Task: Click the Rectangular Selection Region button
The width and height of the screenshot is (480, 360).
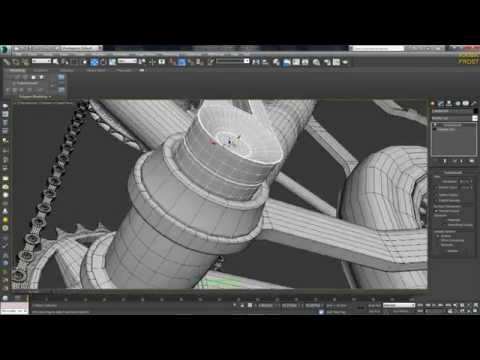Action: [x=74, y=62]
